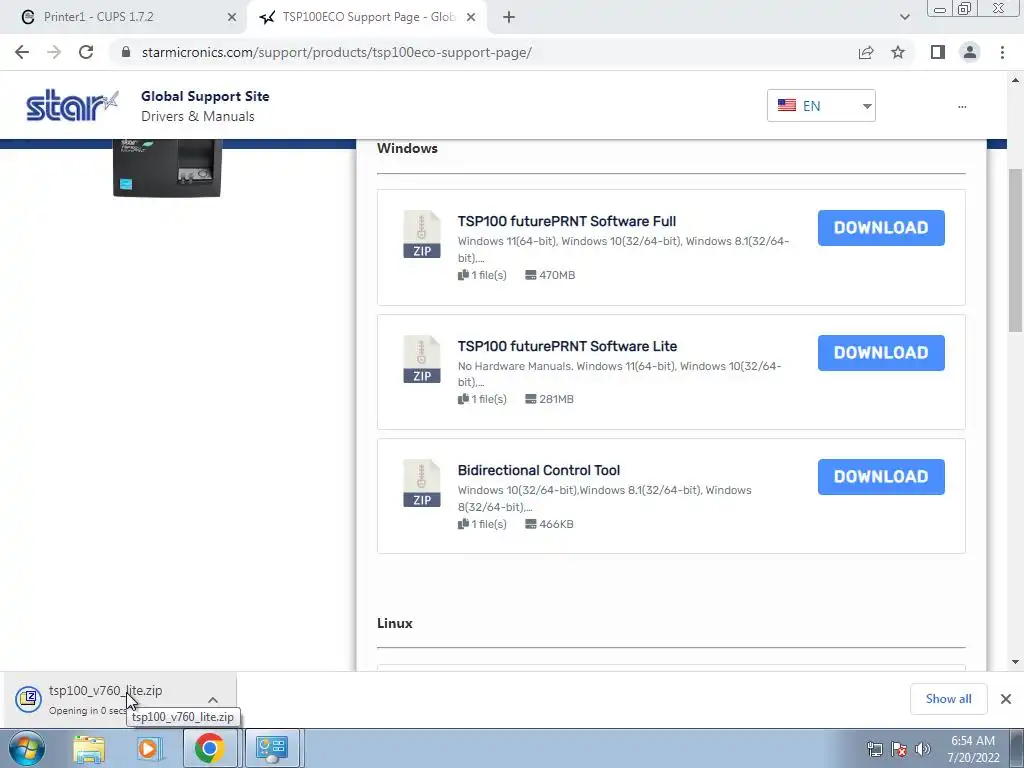Click the scrollbar down arrow
1024x768 pixels.
pyautogui.click(x=1015, y=662)
